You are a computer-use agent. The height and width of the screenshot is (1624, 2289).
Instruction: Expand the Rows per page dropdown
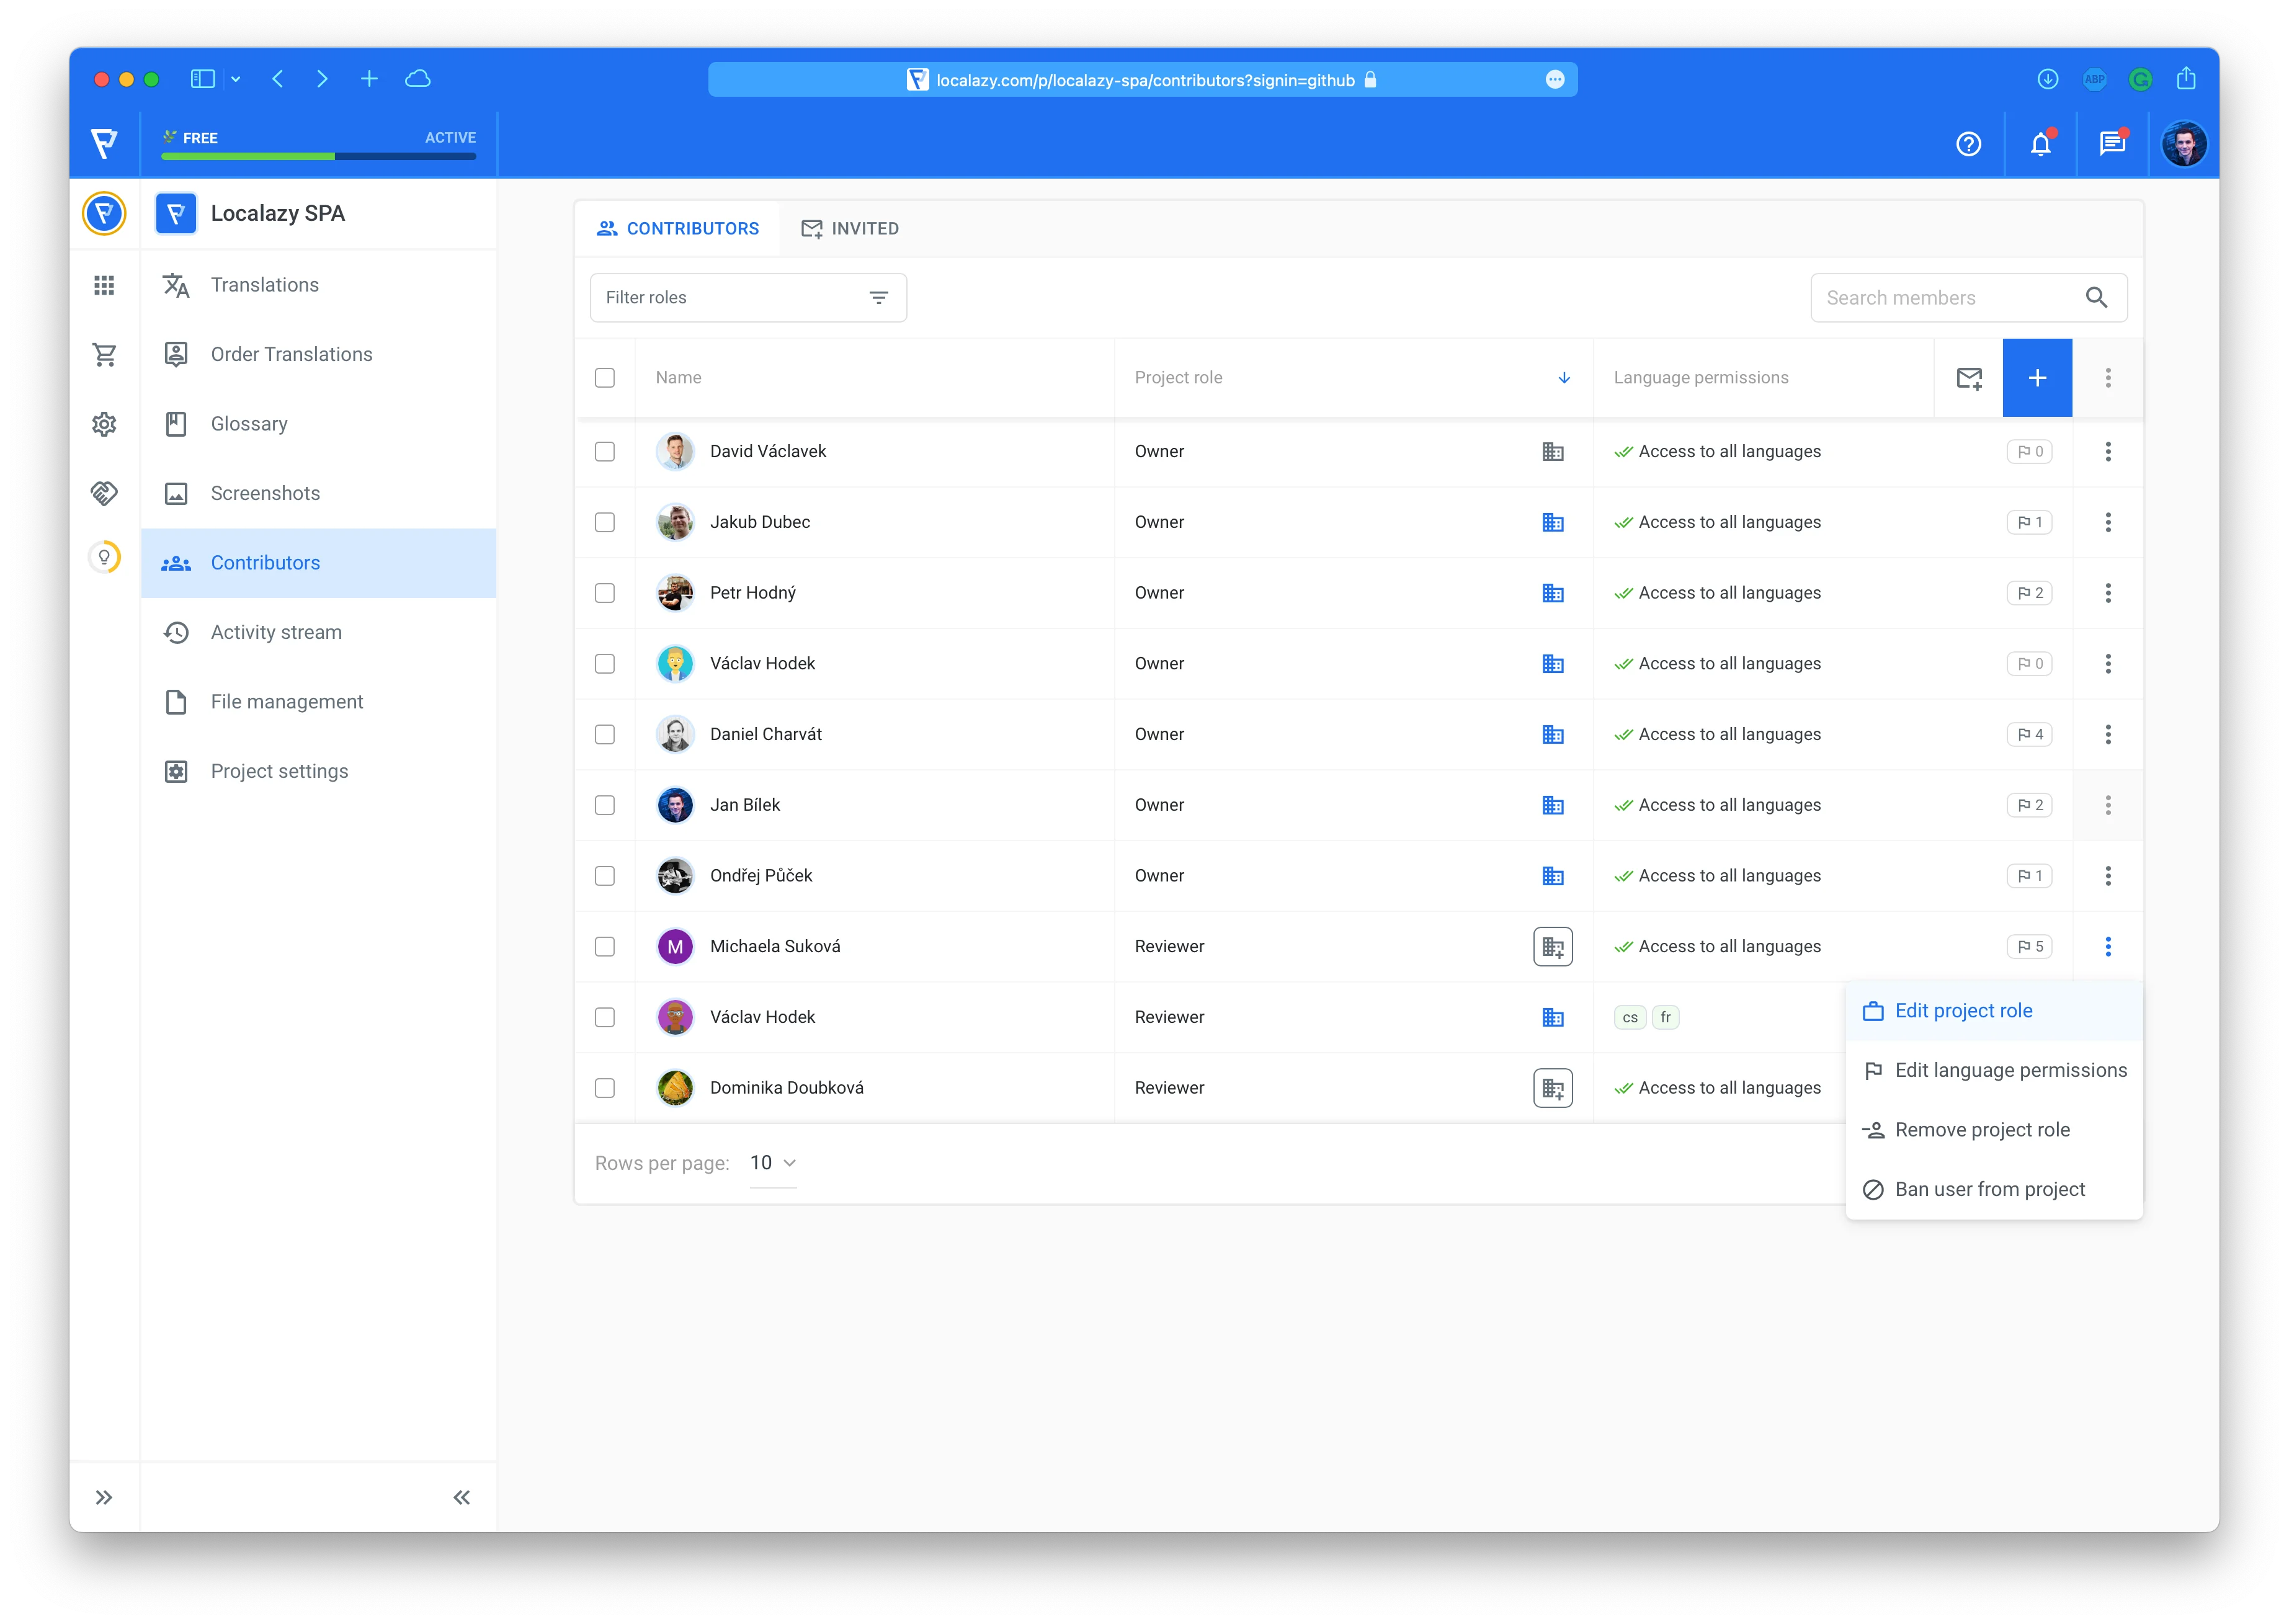click(773, 1163)
